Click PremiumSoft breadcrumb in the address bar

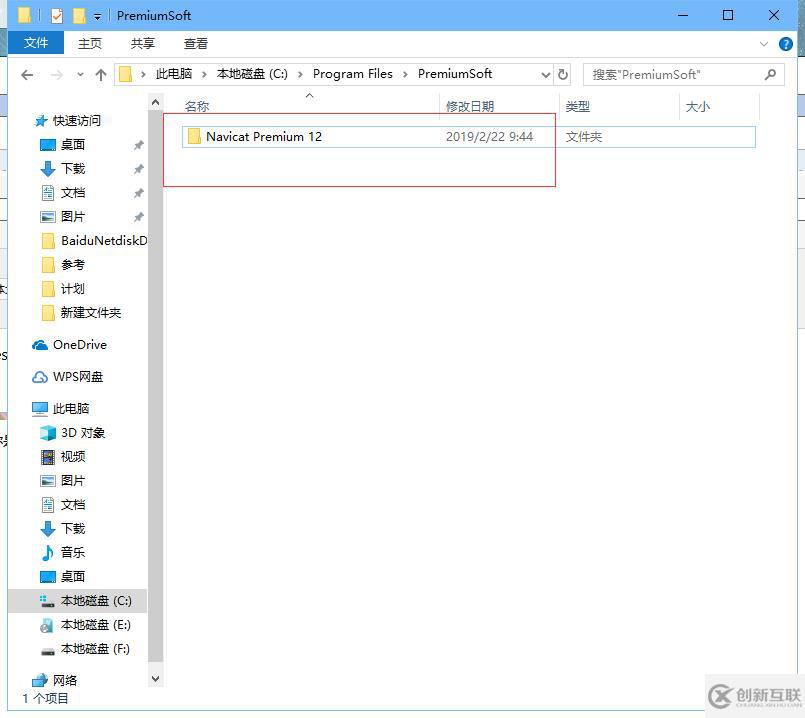coord(455,74)
